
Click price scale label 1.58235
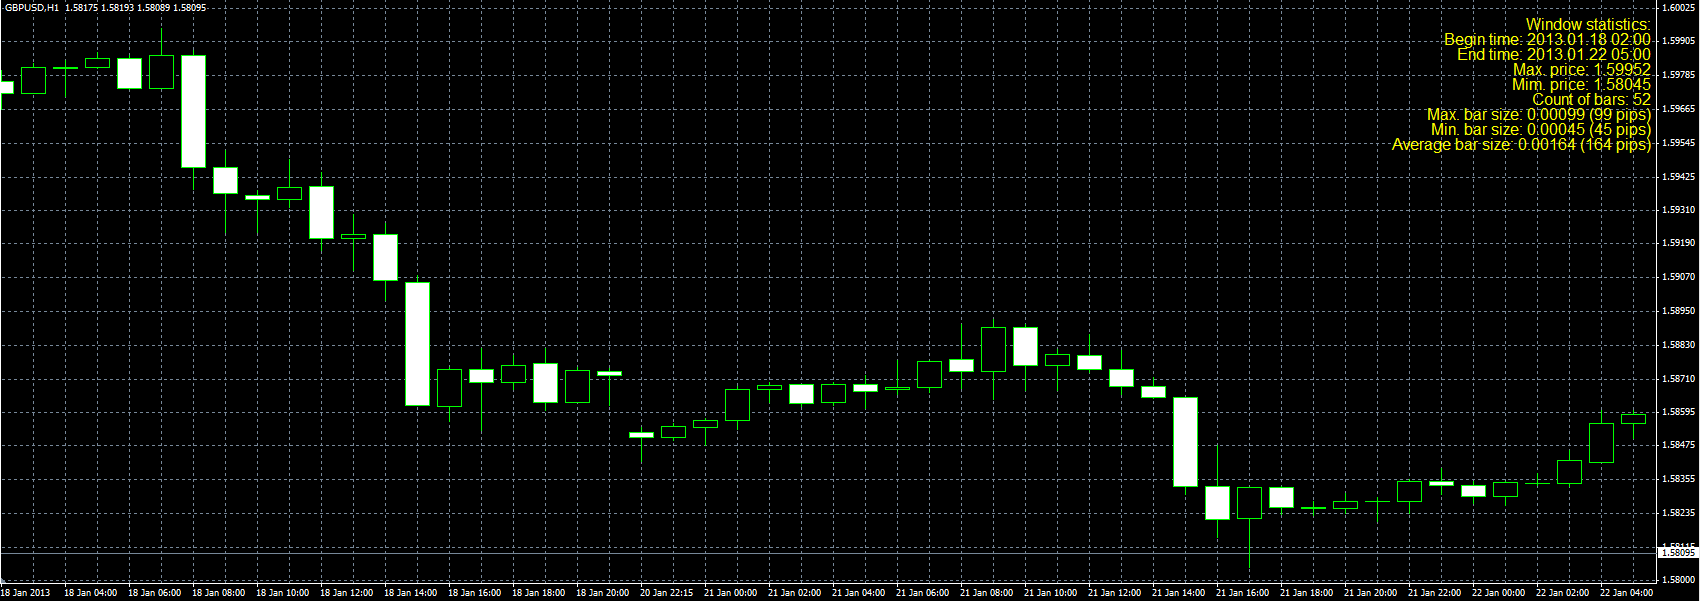1679,513
